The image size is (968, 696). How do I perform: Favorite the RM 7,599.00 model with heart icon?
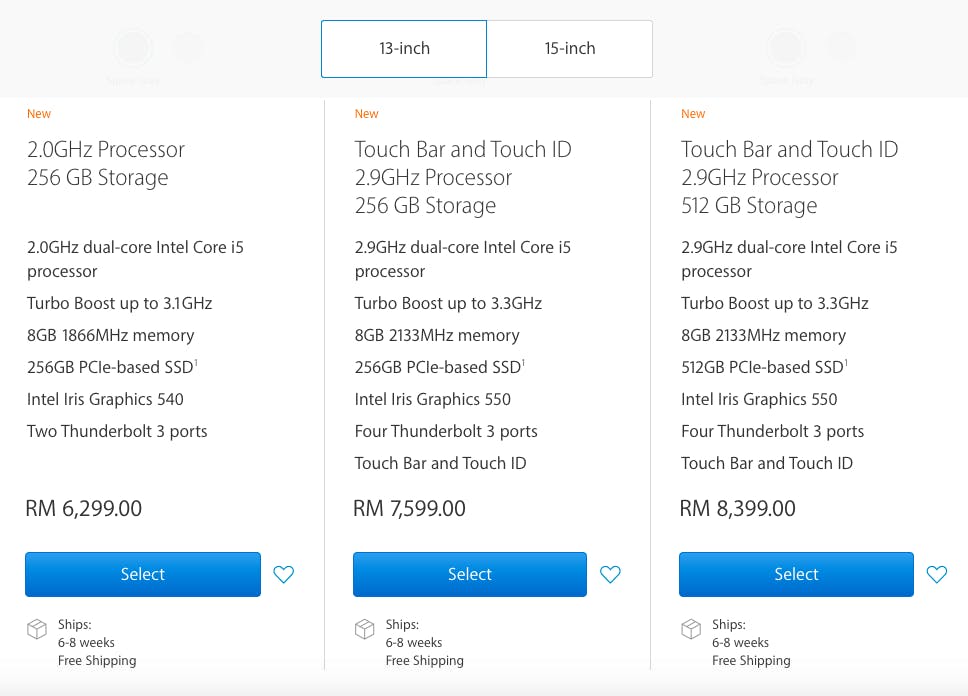coord(611,574)
